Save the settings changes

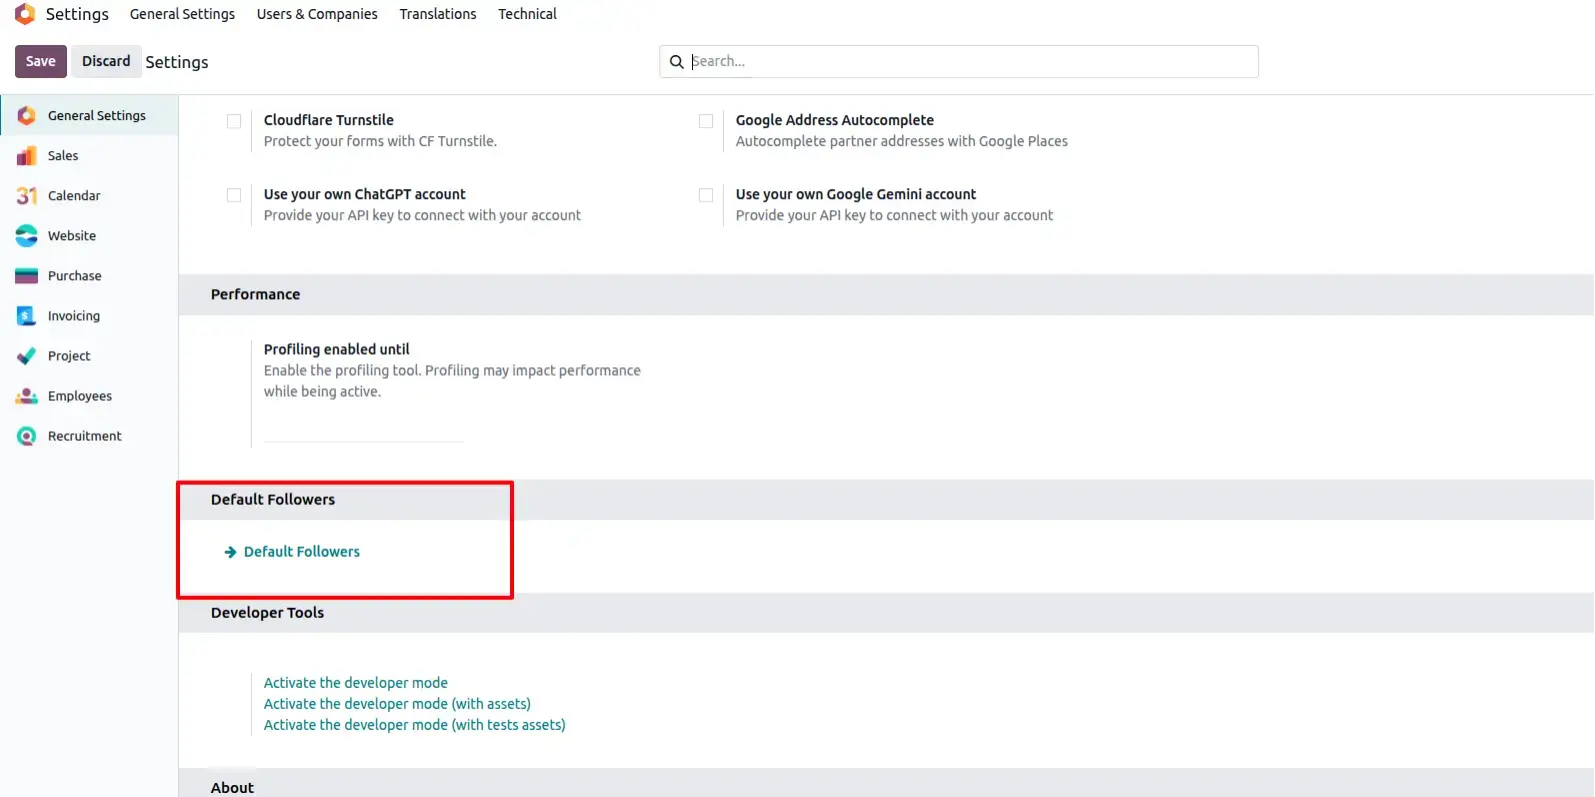pos(41,61)
